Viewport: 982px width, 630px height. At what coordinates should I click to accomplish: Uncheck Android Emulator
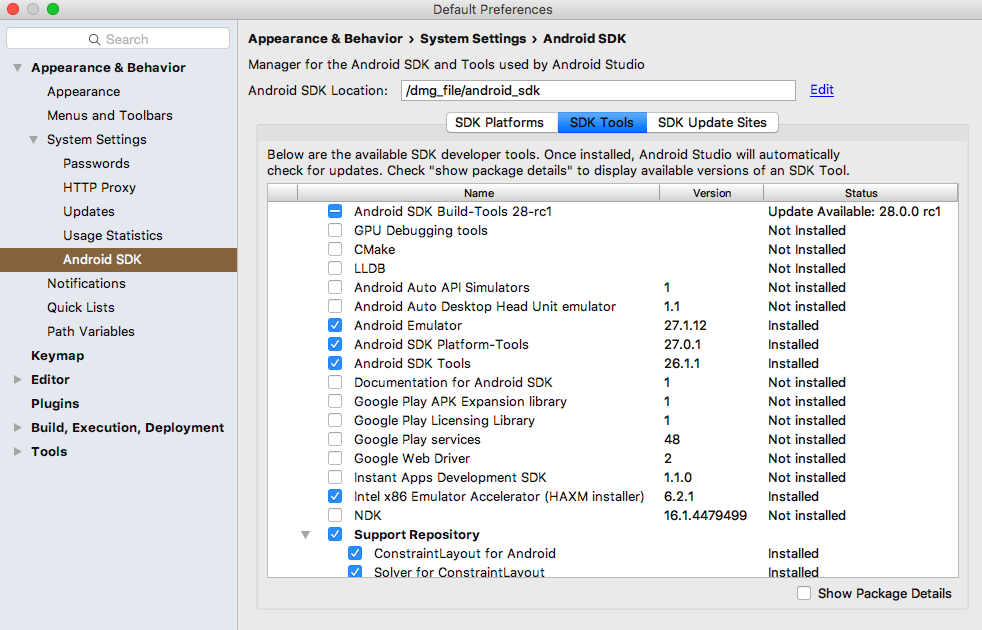pyautogui.click(x=335, y=326)
